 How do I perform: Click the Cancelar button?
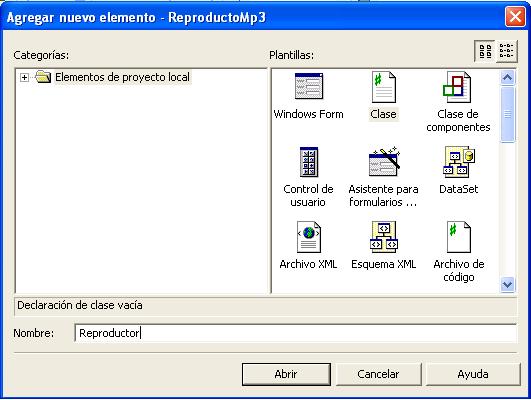(x=378, y=374)
